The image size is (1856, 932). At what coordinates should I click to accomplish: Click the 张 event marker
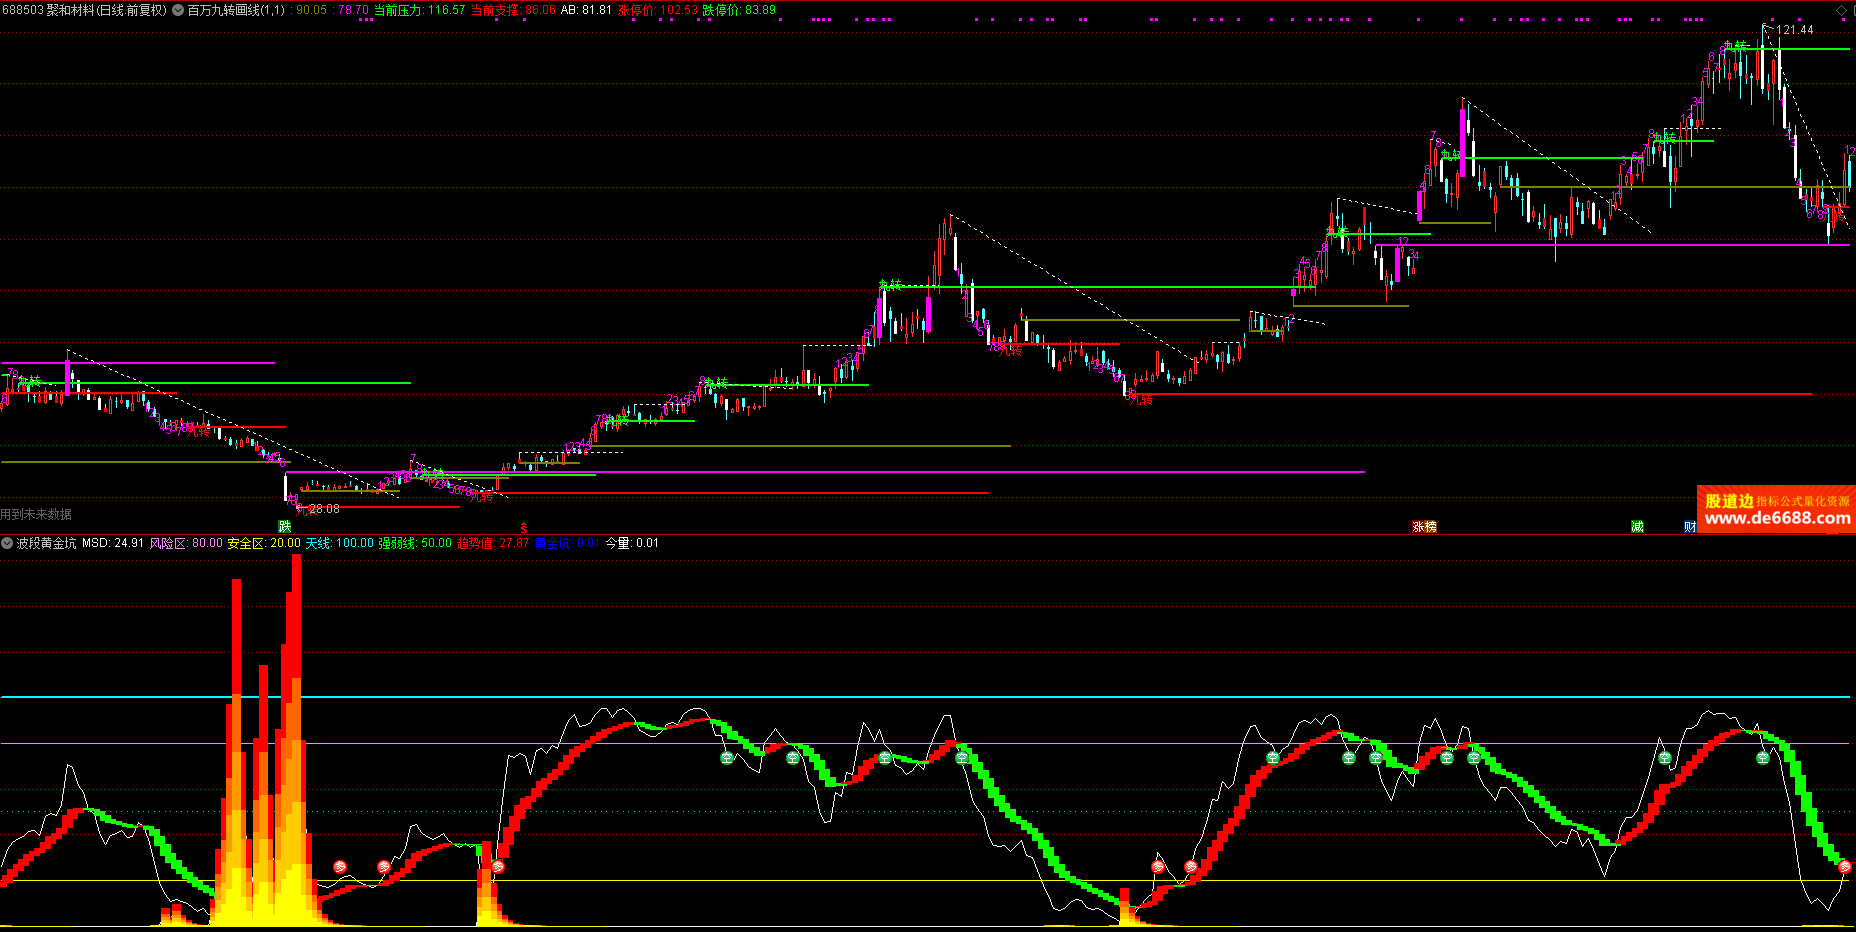[x=1418, y=526]
